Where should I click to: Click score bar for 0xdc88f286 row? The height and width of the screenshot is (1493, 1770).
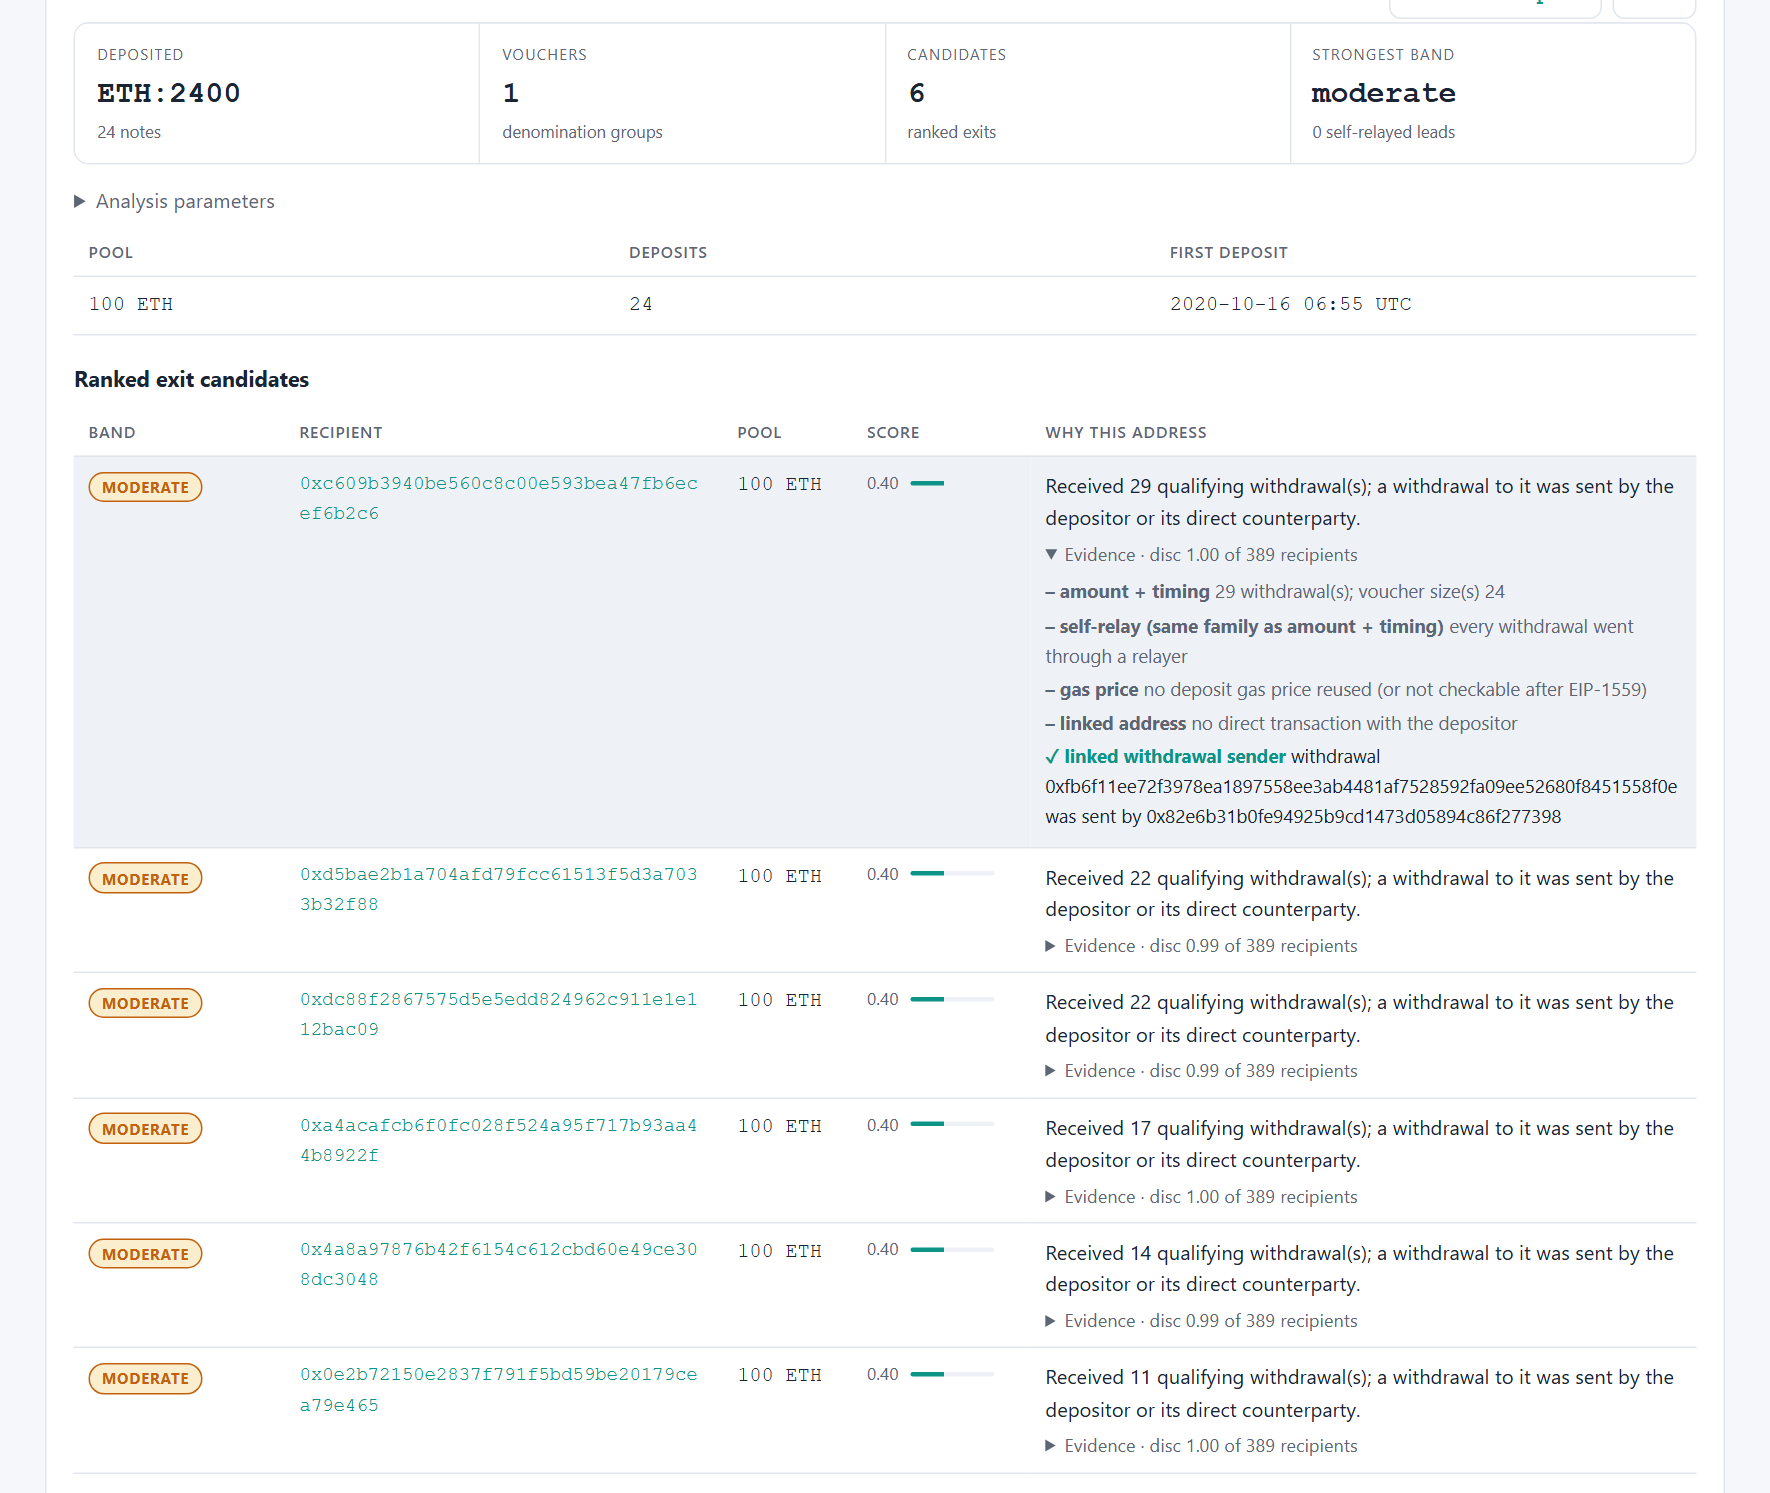(952, 999)
